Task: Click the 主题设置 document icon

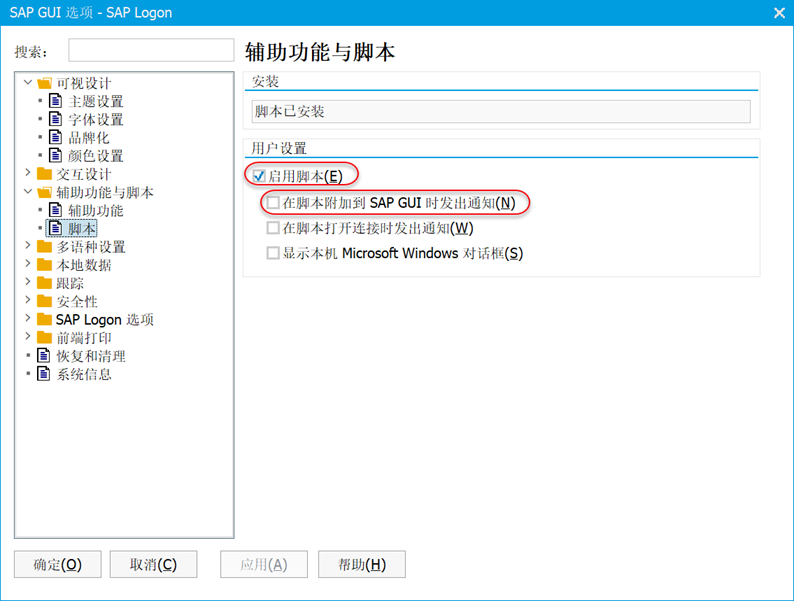Action: (x=55, y=101)
